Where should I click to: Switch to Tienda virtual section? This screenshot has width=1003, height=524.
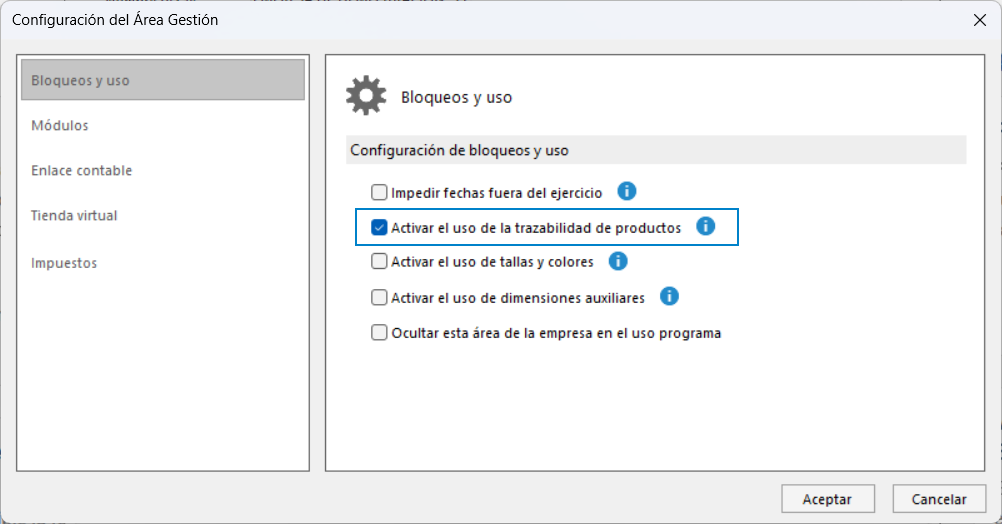(74, 216)
